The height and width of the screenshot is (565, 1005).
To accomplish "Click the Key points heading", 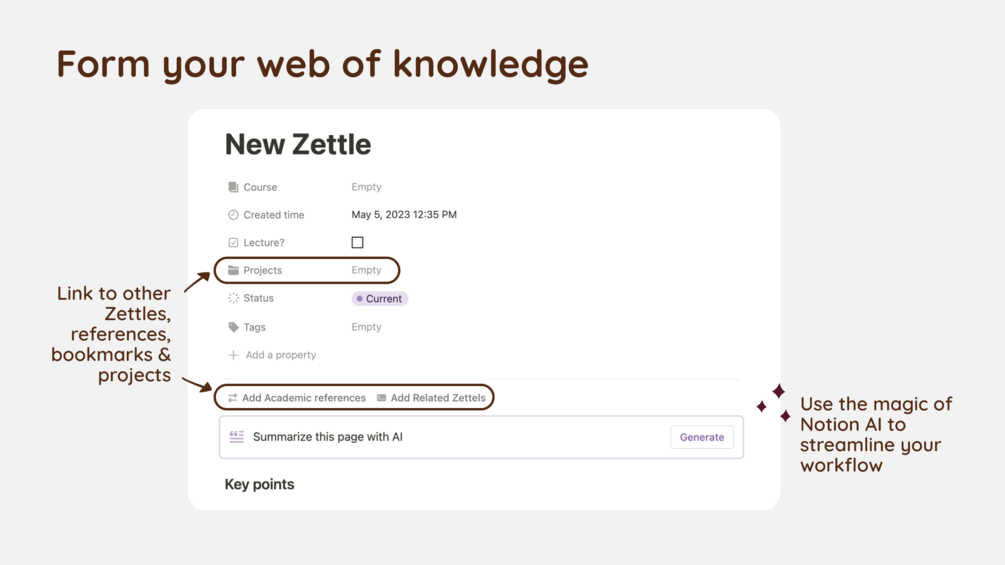I will point(260,484).
